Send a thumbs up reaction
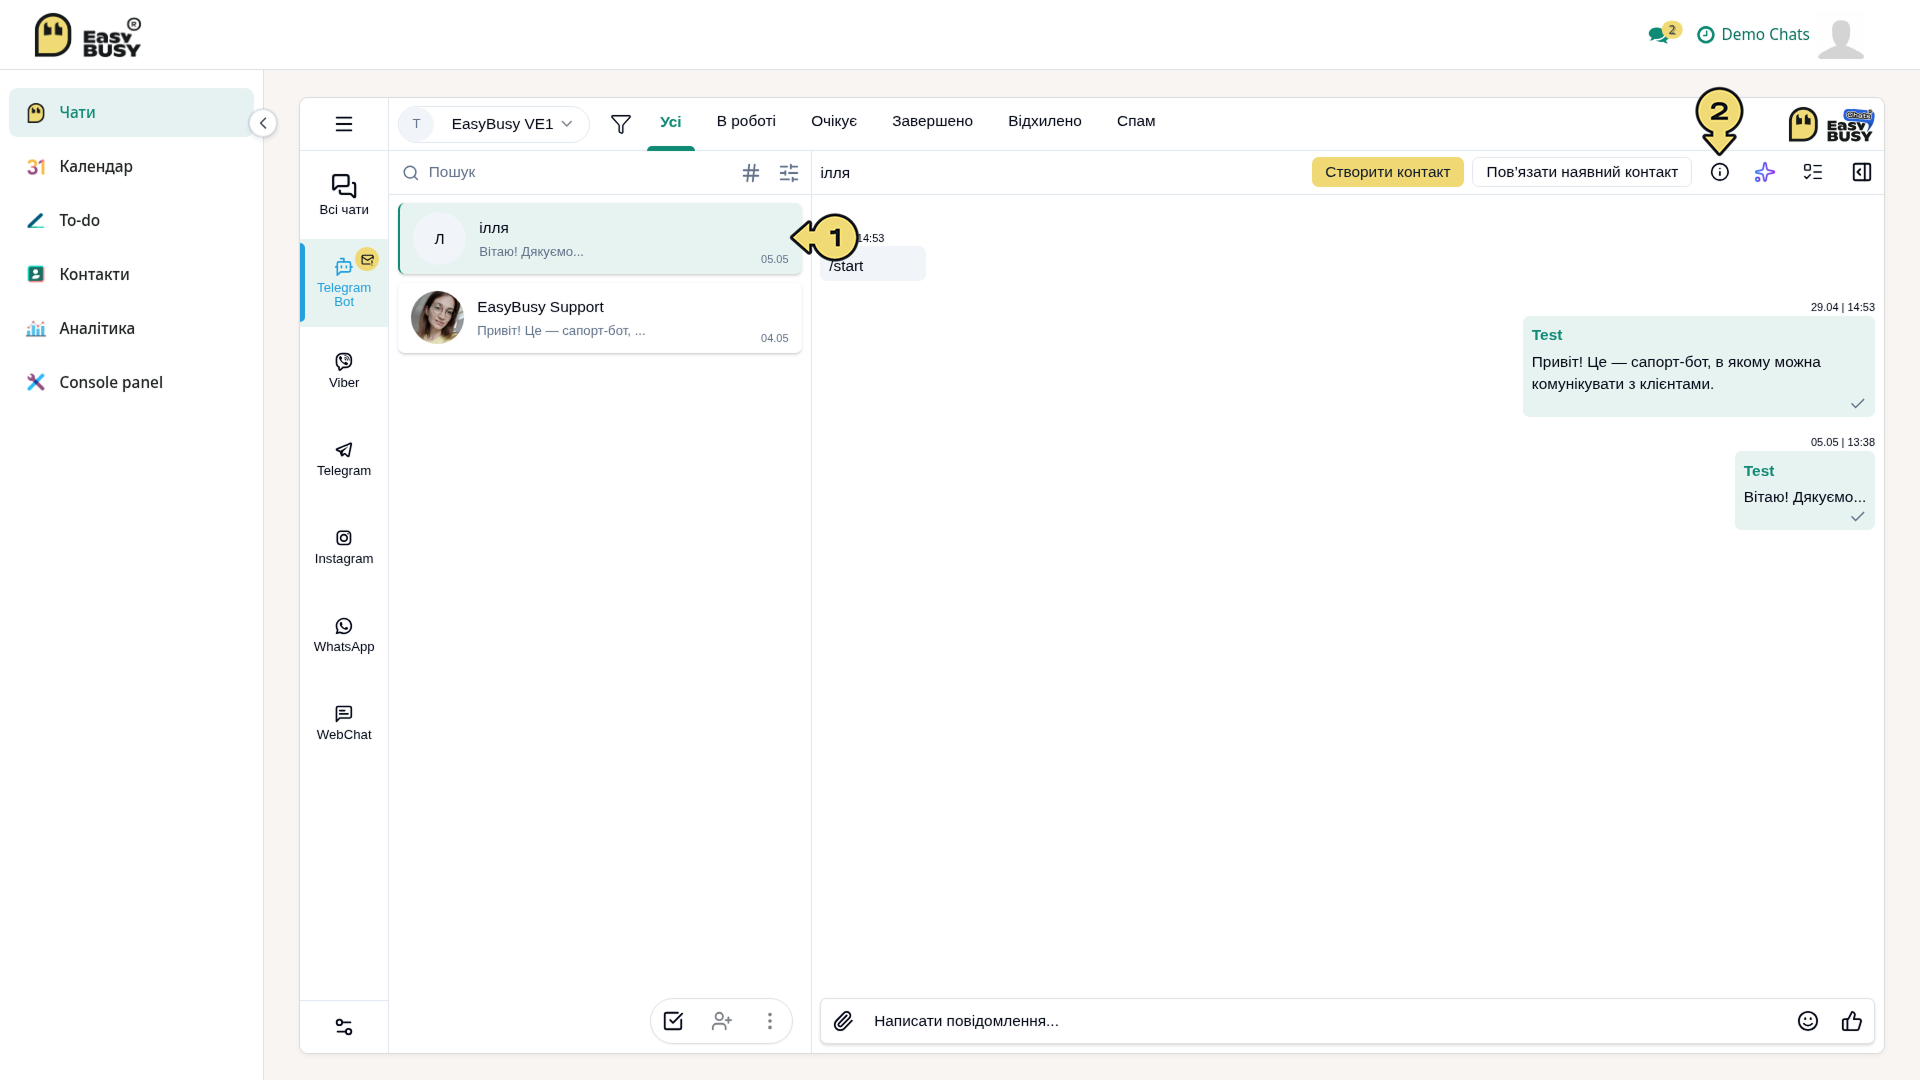The height and width of the screenshot is (1080, 1920). (x=1851, y=1021)
